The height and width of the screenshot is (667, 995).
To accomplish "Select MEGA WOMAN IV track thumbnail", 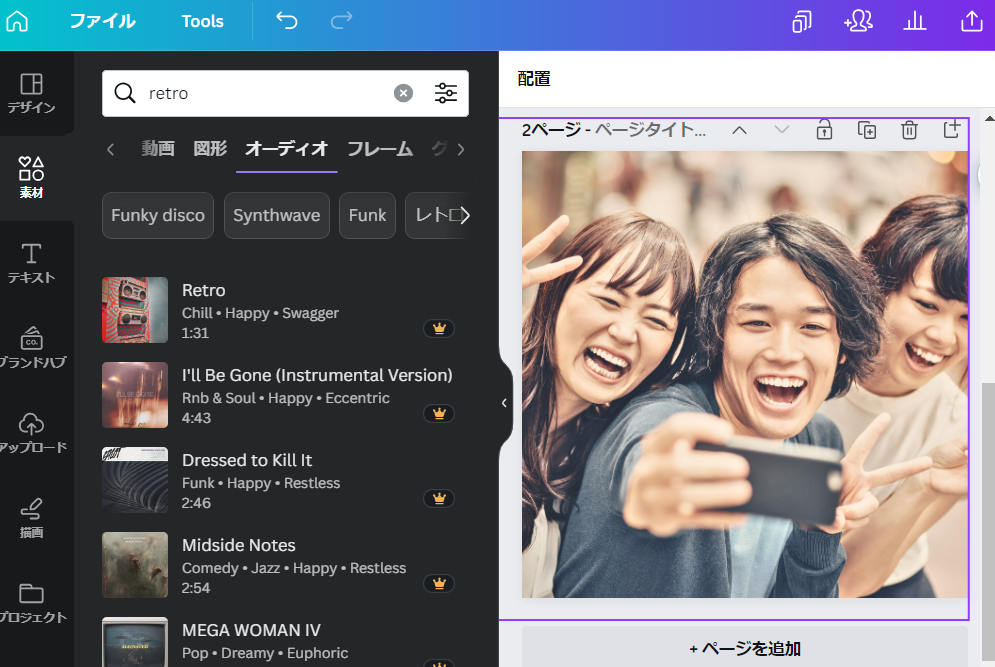I will pyautogui.click(x=135, y=642).
